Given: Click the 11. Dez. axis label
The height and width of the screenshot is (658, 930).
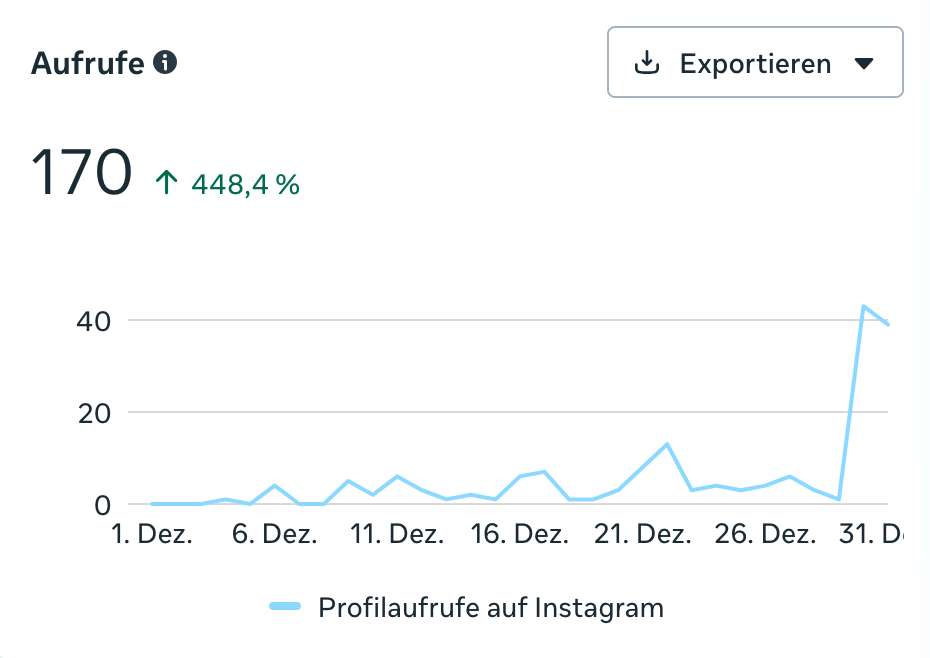Looking at the screenshot, I should 398,534.
